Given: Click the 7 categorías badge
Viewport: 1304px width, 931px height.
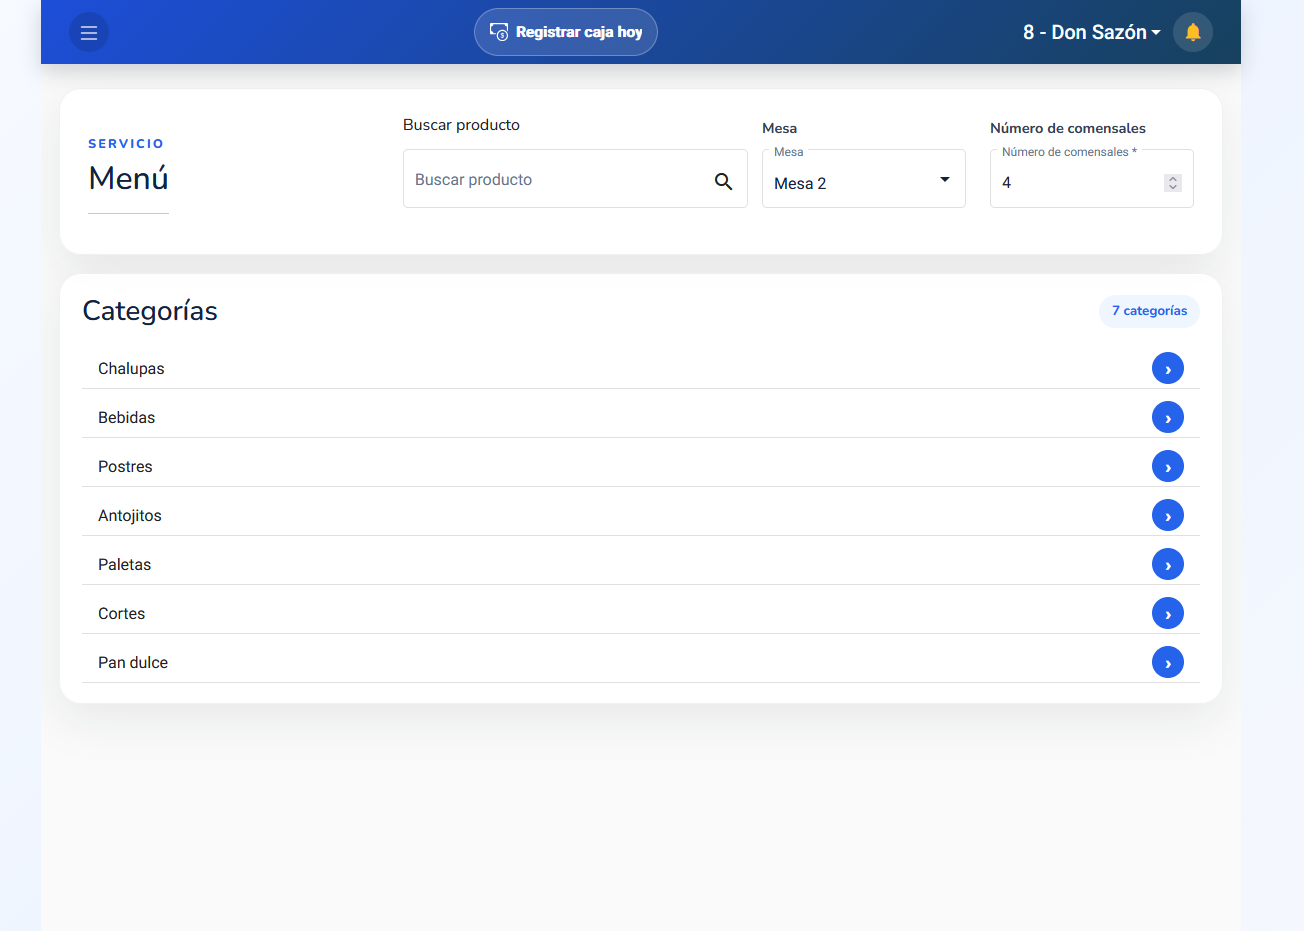Looking at the screenshot, I should (1149, 311).
